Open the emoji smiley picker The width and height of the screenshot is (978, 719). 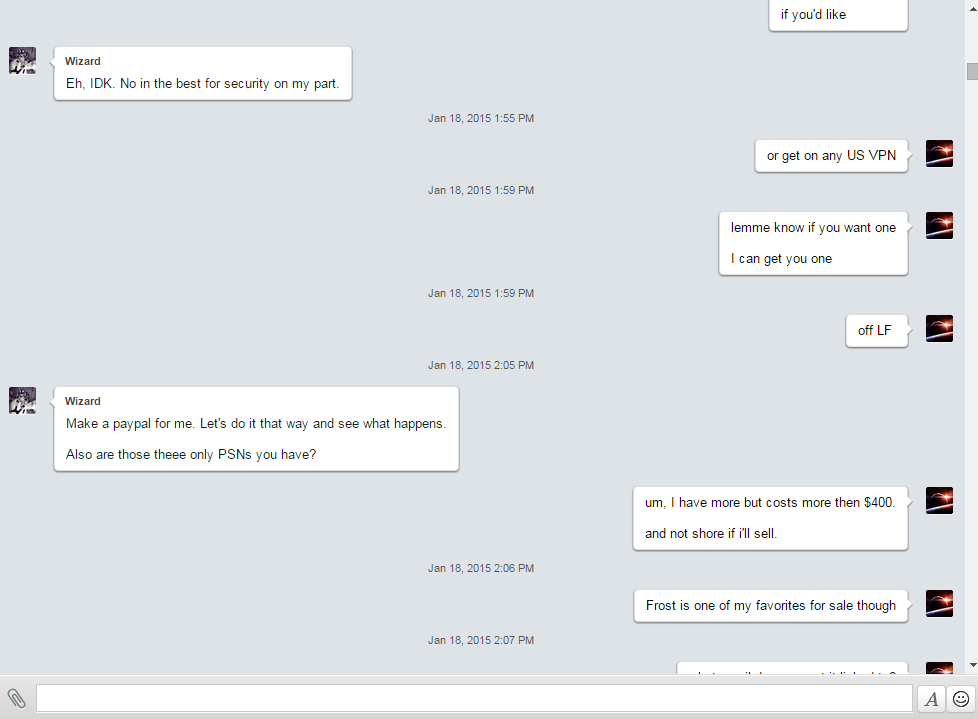[961, 699]
